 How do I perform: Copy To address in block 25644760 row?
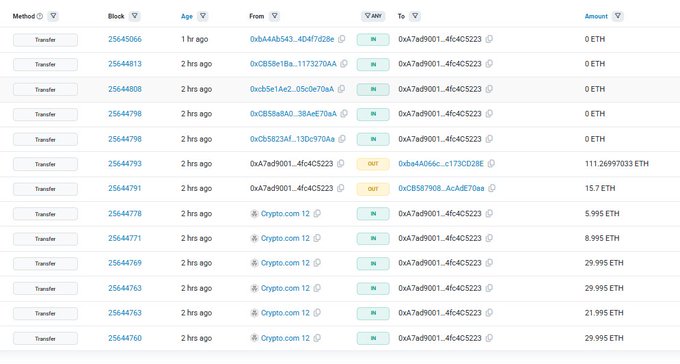[x=489, y=338]
